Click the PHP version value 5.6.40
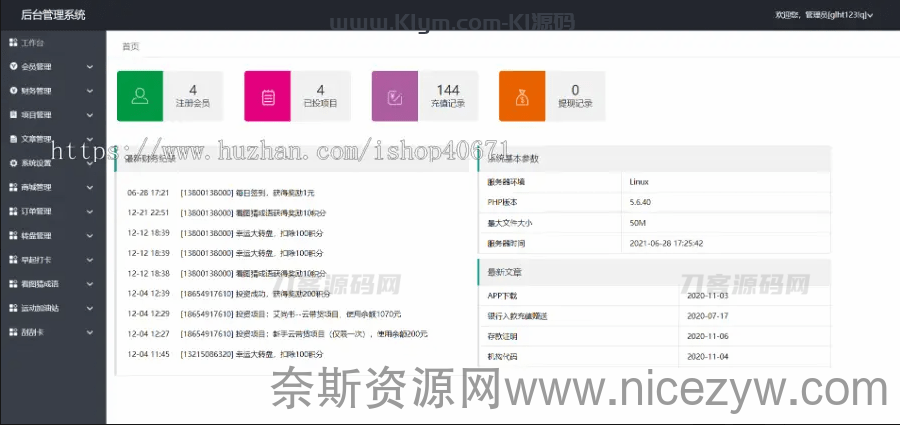Screen dimensions: 900x425 (640, 202)
